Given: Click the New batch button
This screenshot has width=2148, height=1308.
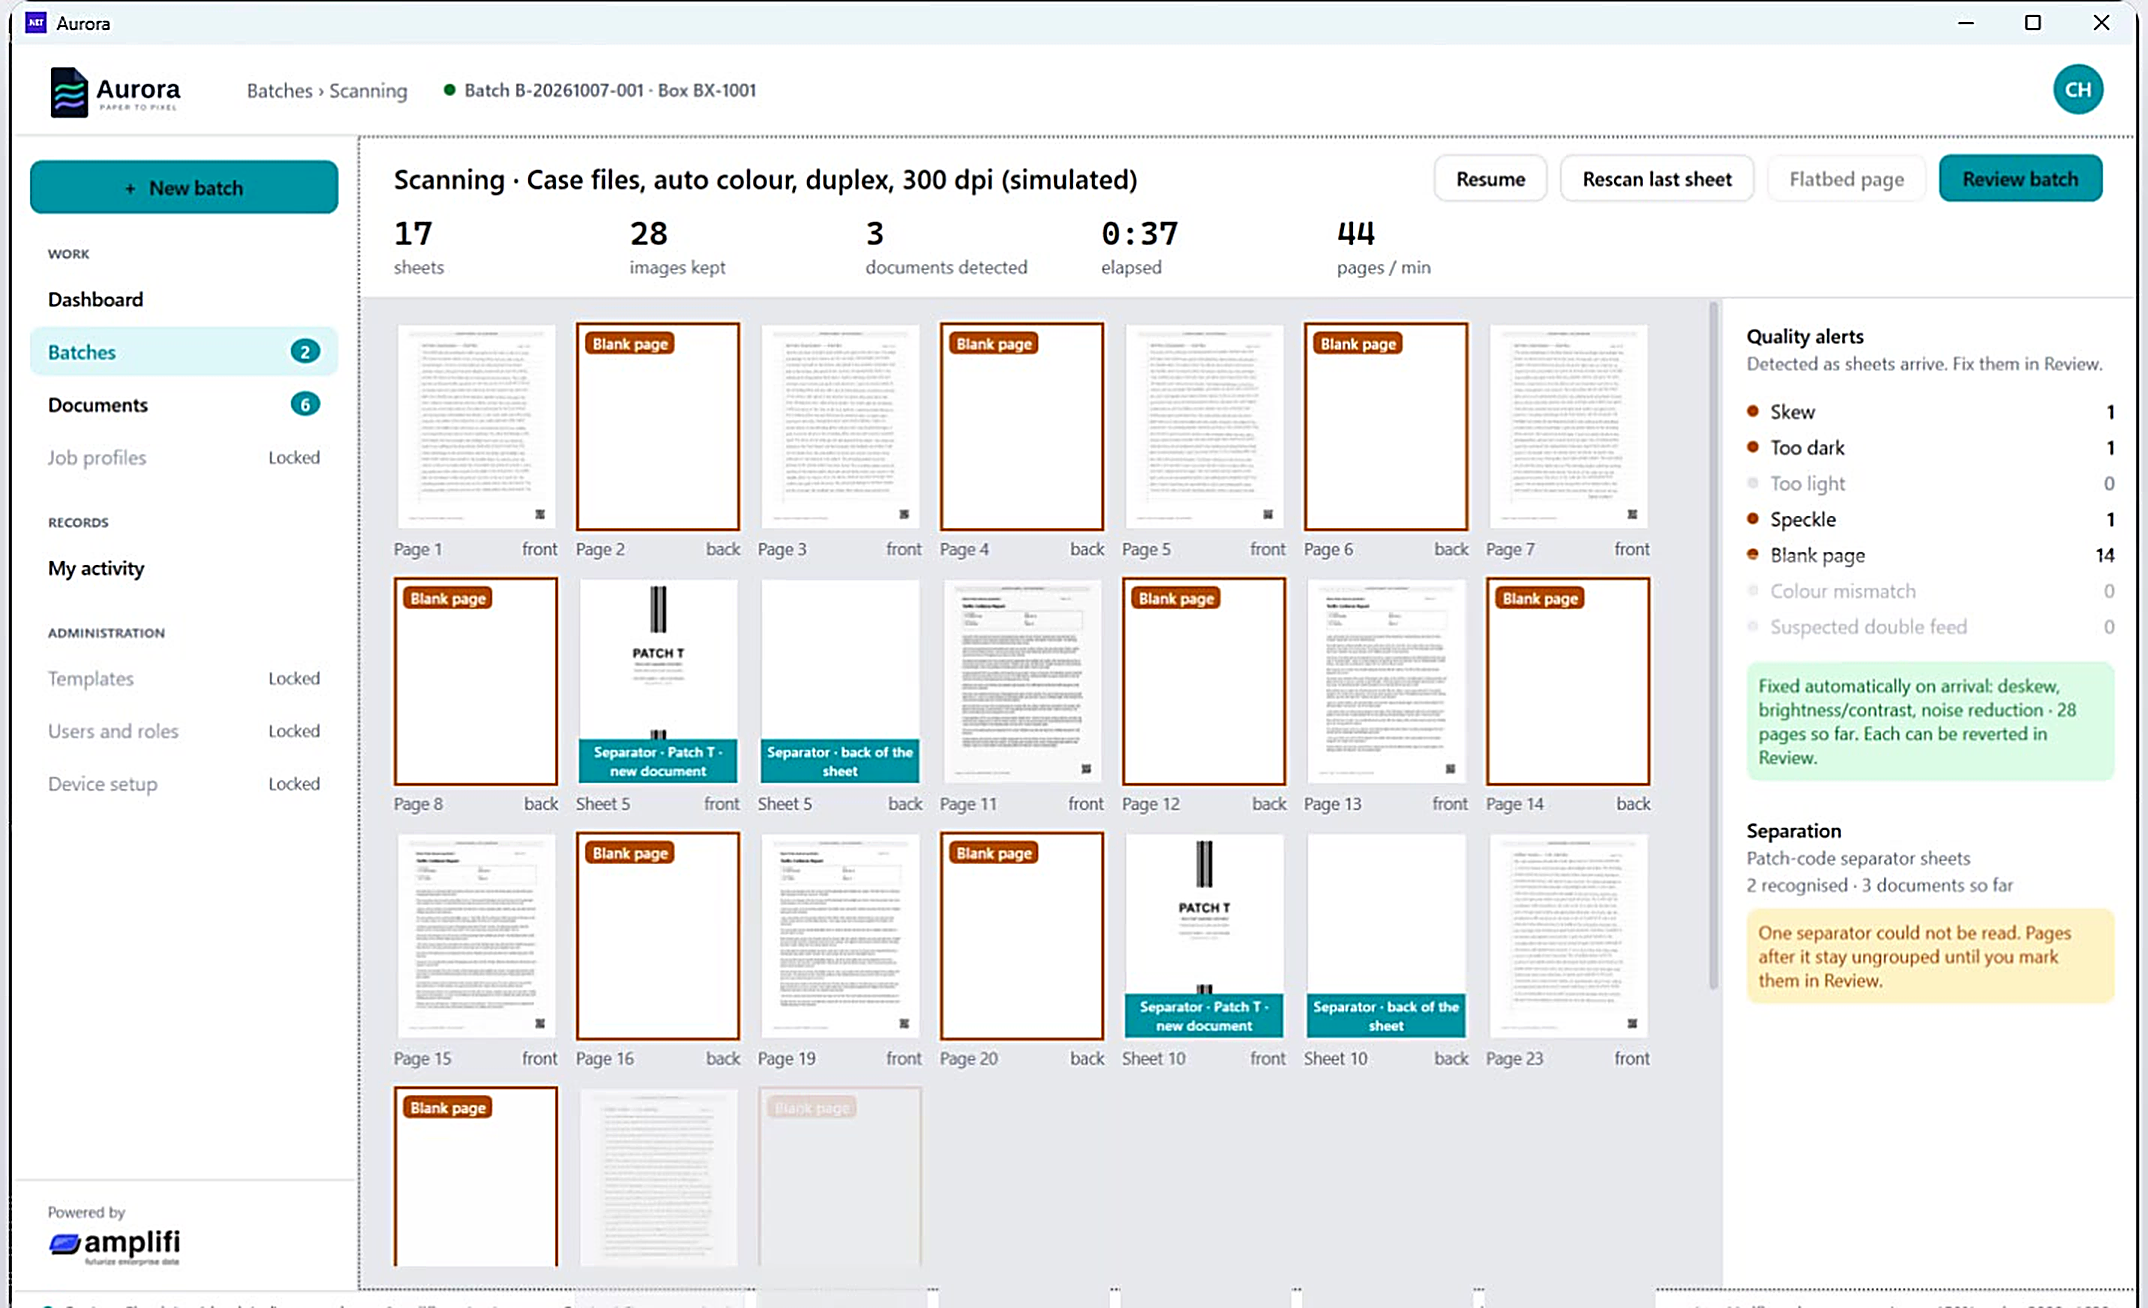Looking at the screenshot, I should pos(184,187).
